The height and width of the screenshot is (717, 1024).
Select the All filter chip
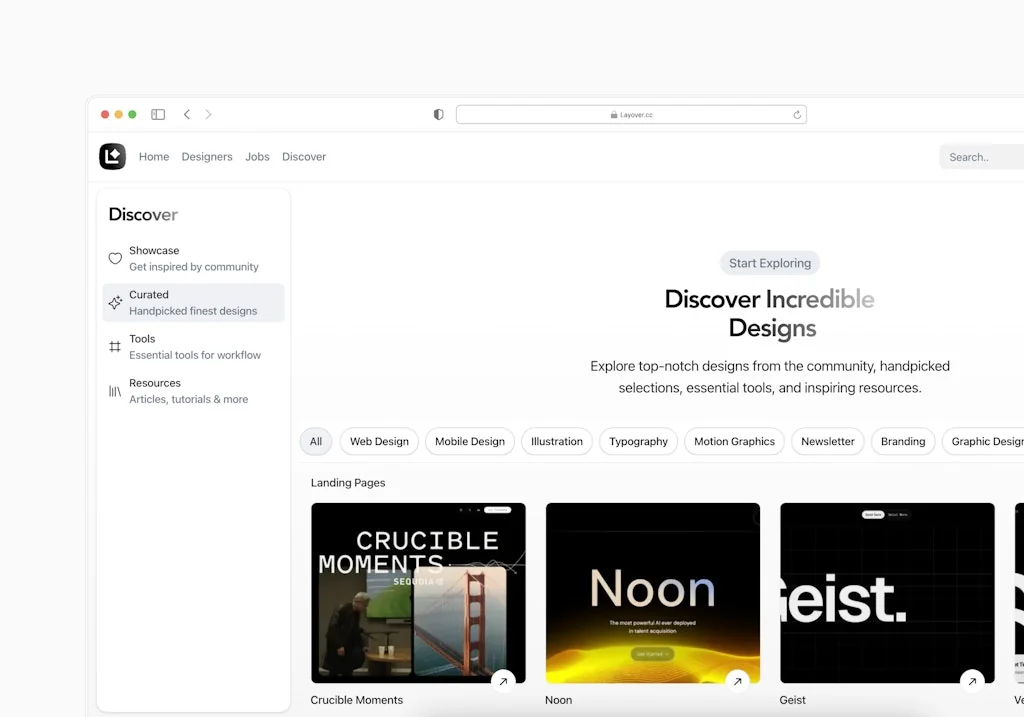pyautogui.click(x=316, y=442)
